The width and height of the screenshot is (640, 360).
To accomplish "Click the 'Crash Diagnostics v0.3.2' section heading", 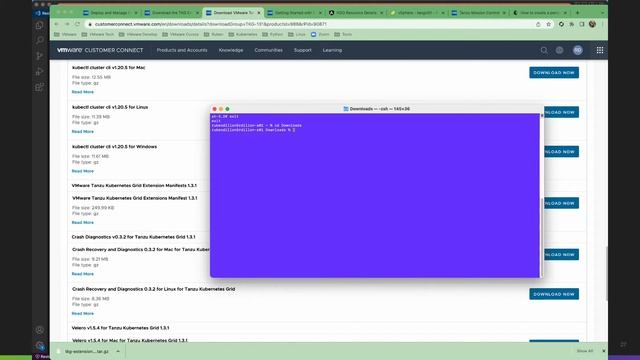I will click(x=133, y=237).
